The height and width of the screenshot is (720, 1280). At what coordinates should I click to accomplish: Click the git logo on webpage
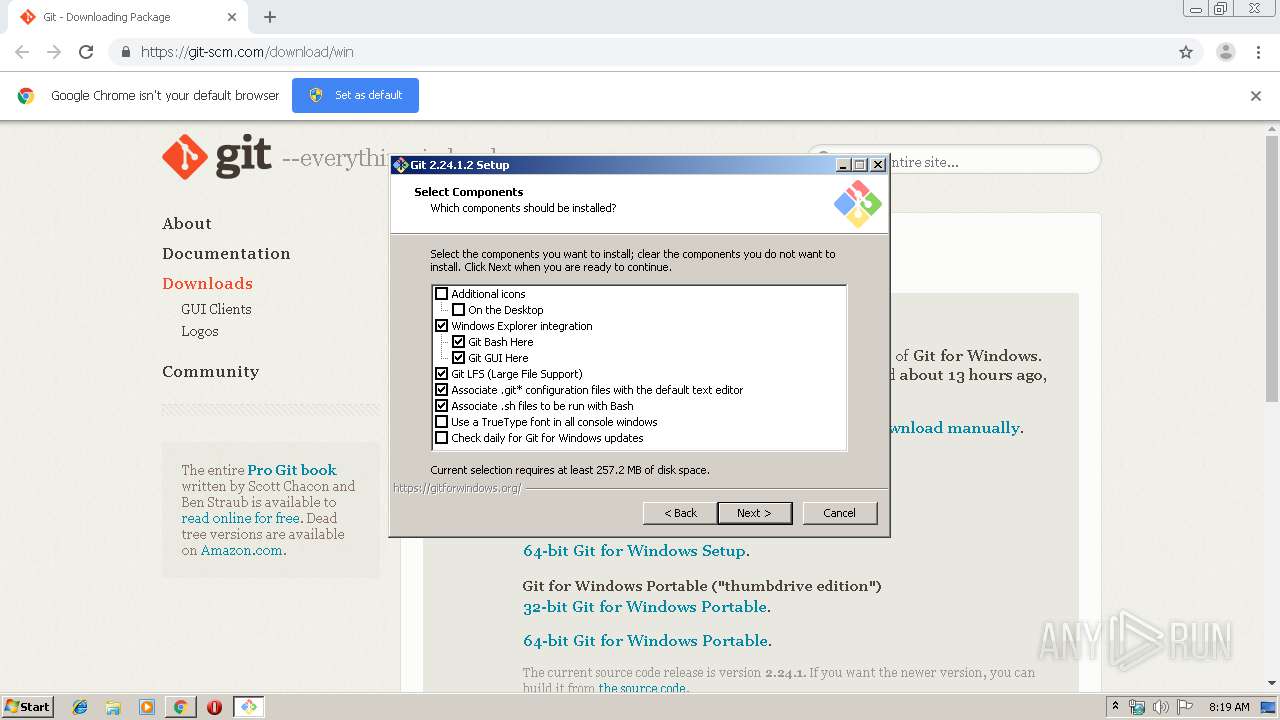click(x=217, y=157)
